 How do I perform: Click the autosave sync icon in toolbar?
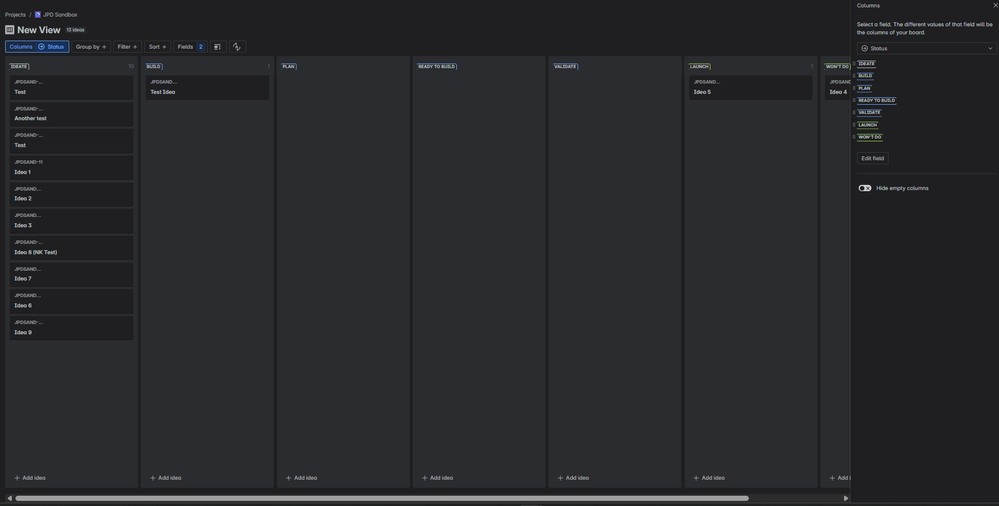pos(237,47)
